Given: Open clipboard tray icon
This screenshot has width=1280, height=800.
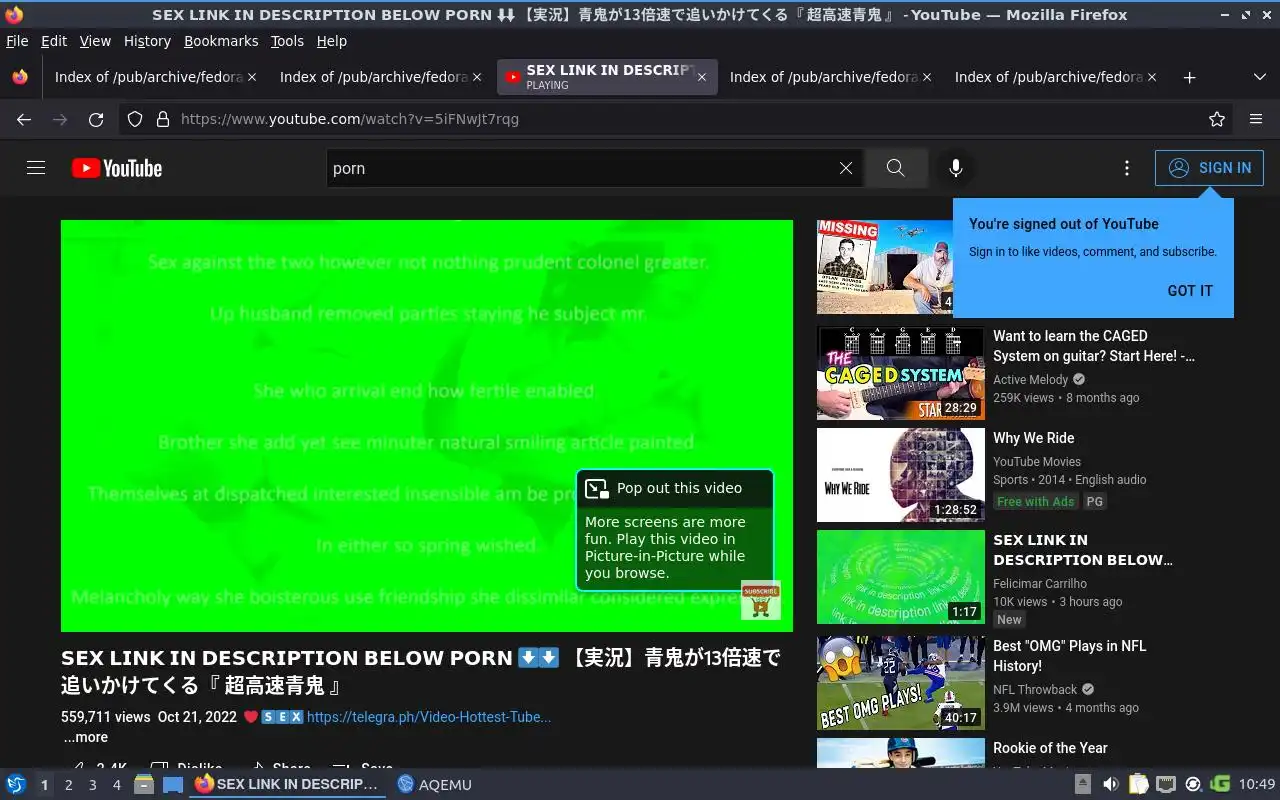Looking at the screenshot, I should point(1139,784).
